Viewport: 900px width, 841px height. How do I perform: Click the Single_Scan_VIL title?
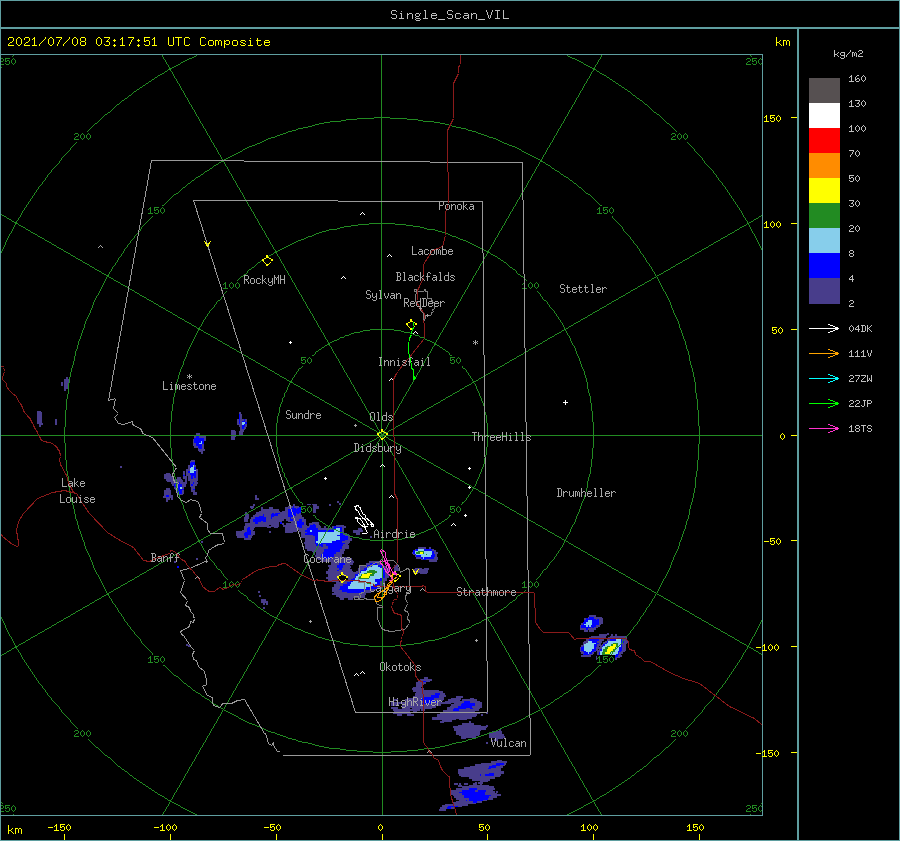pyautogui.click(x=449, y=15)
